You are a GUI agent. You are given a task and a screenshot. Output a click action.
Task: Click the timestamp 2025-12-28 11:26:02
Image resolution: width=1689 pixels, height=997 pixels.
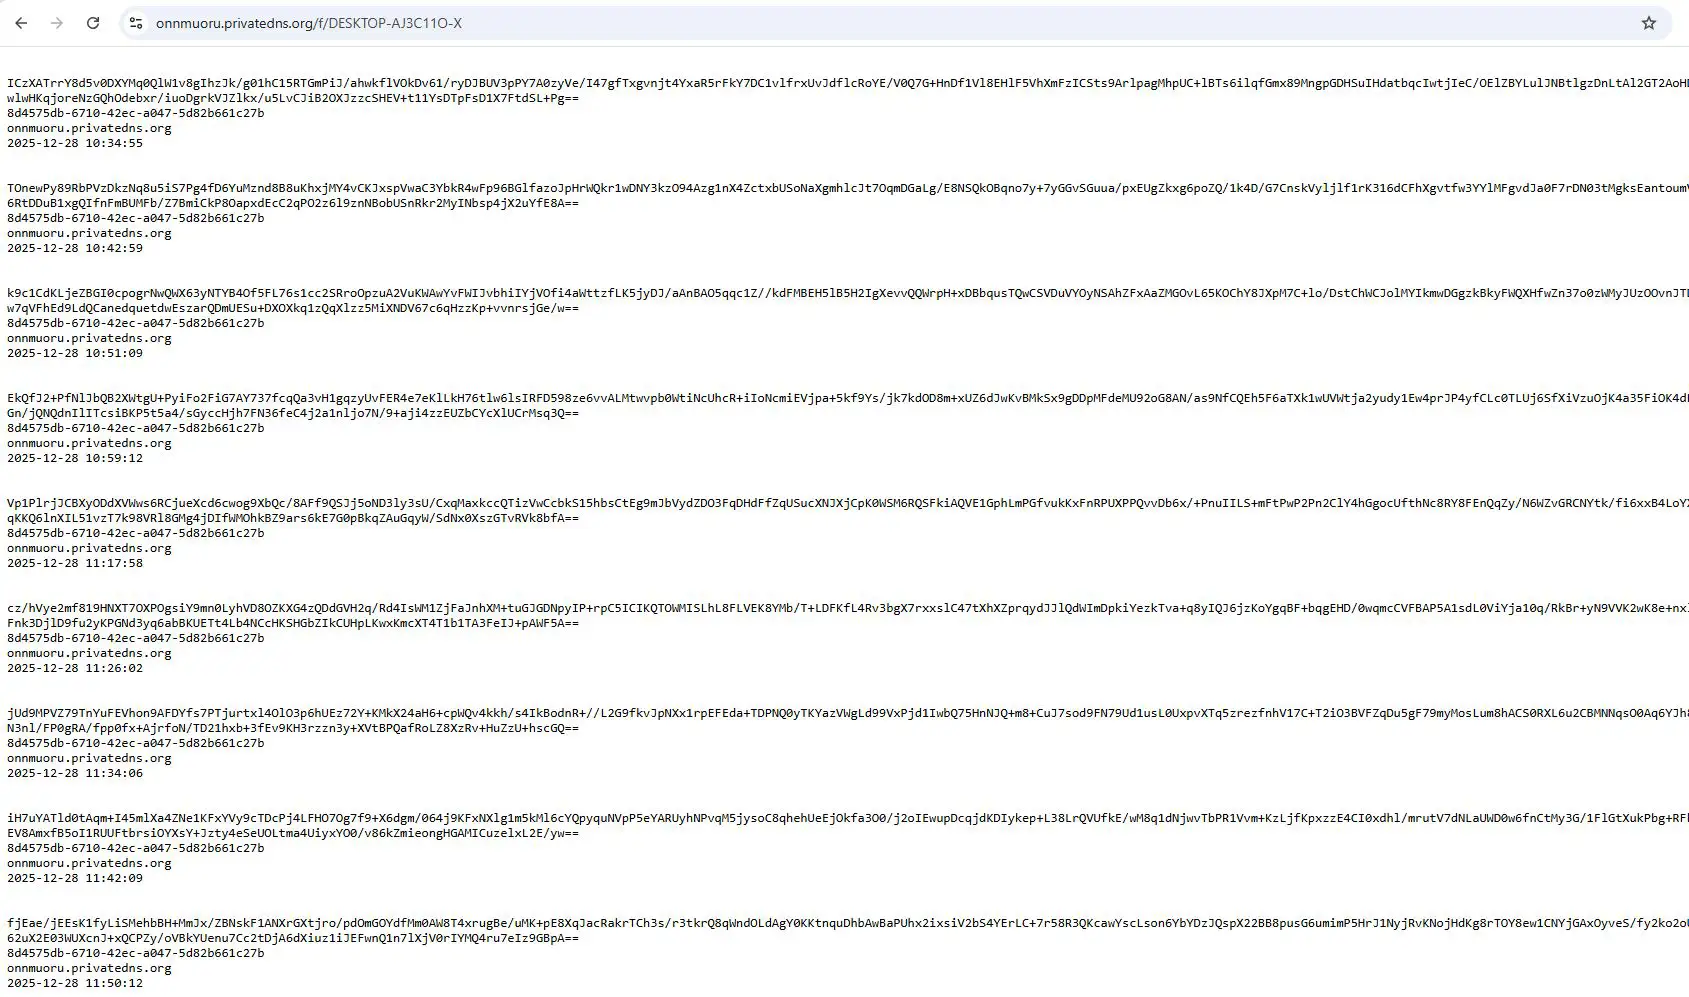(x=75, y=668)
